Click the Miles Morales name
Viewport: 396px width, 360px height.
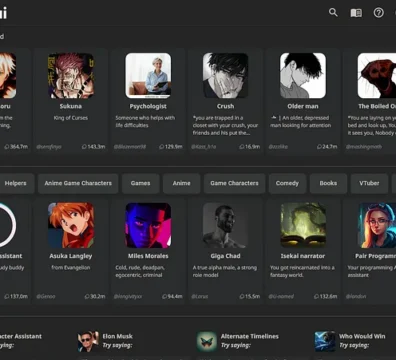click(x=148, y=256)
